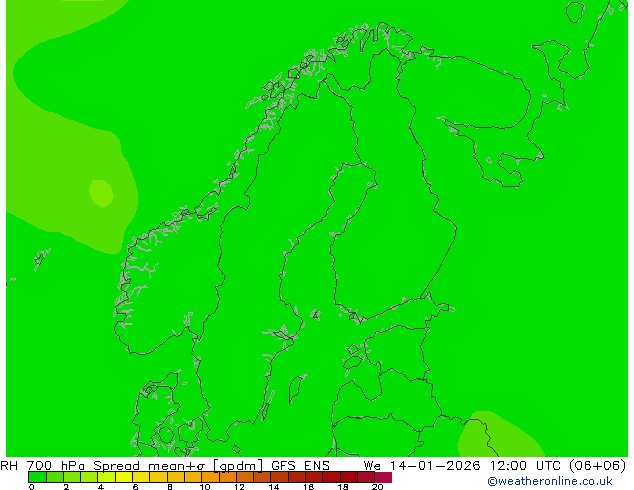Click the Gotland island outline in the Baltic
634x490 pixels.
pos(297,388)
